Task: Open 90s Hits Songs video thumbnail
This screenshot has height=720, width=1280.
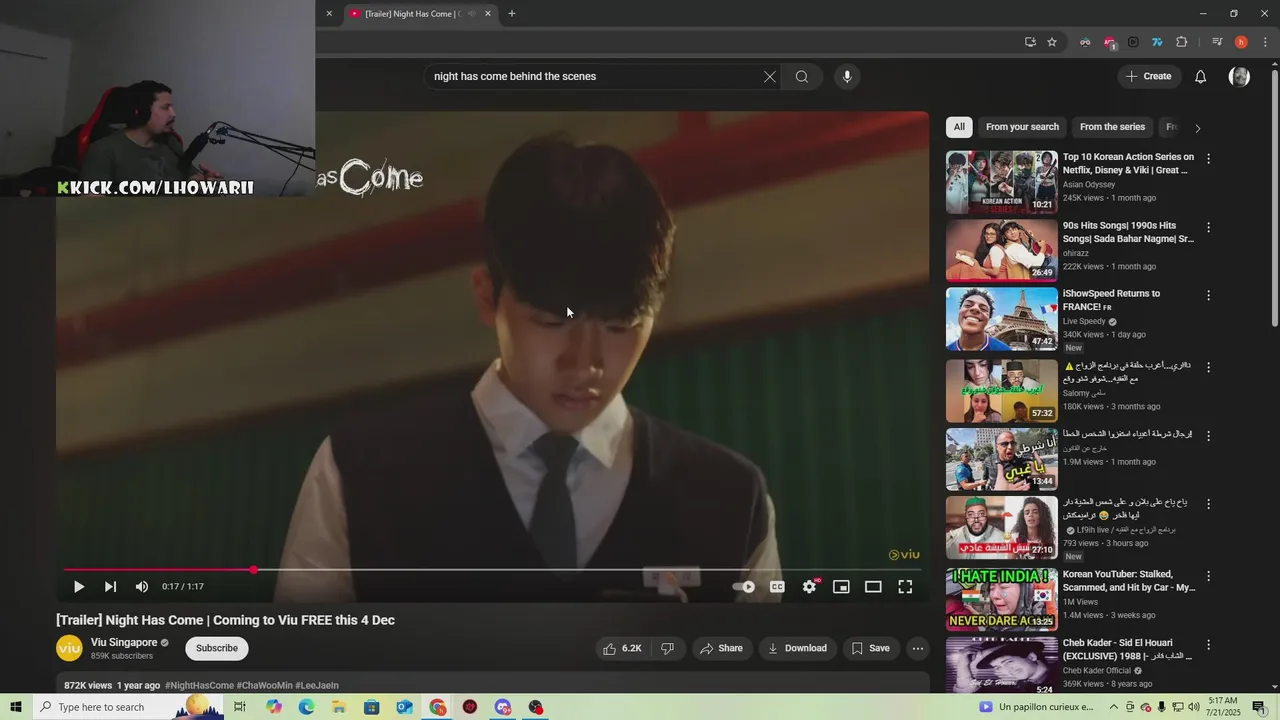Action: coord(1002,250)
